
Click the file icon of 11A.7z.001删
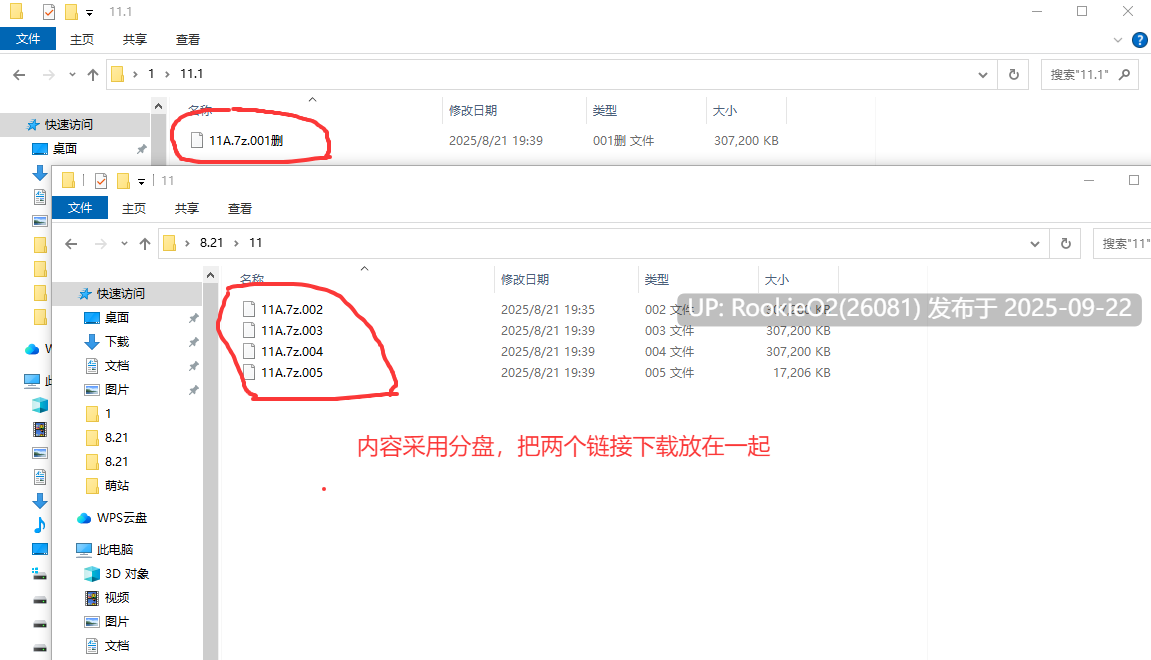(197, 140)
